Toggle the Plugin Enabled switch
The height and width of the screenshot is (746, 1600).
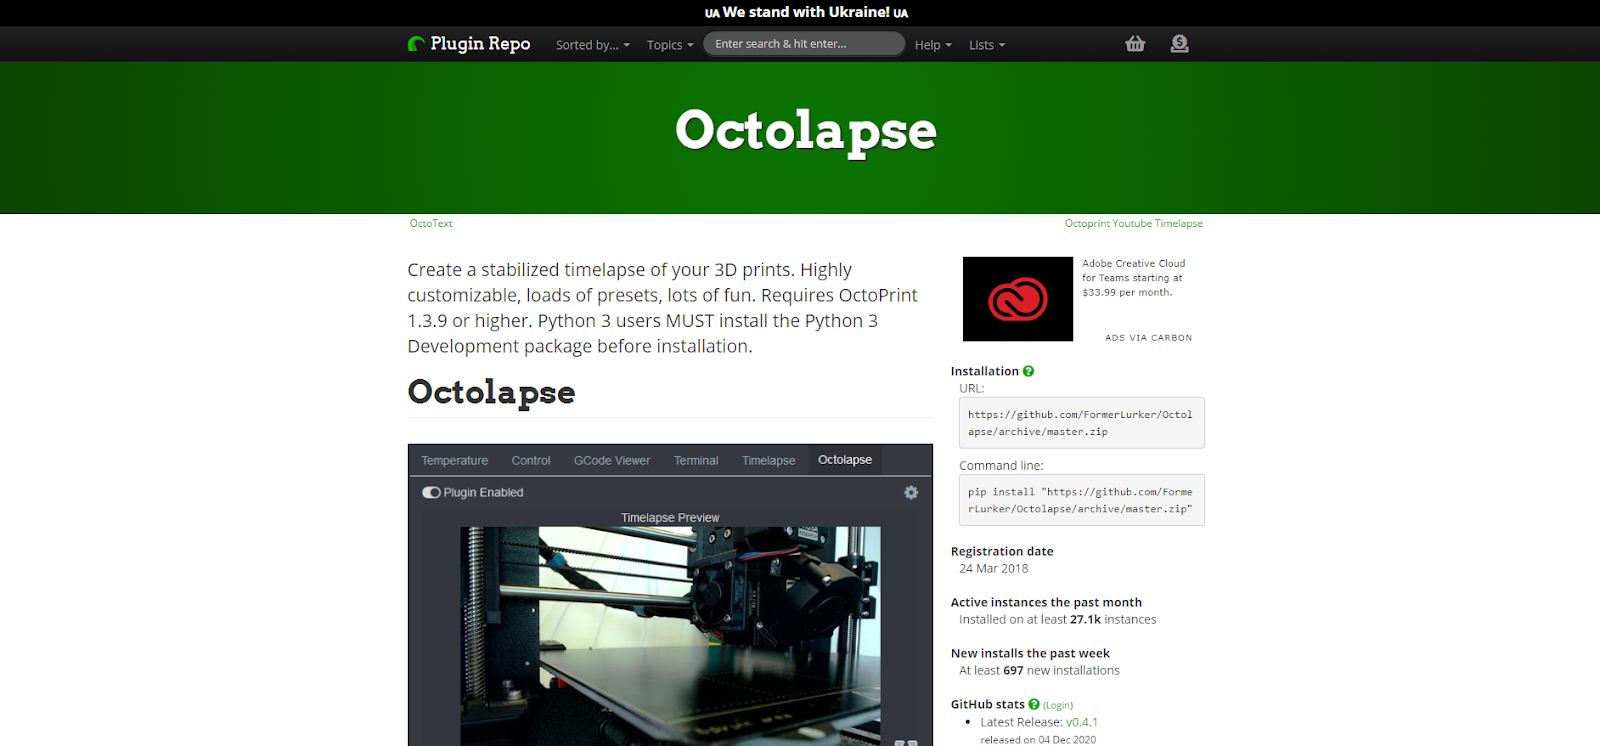[x=431, y=492]
